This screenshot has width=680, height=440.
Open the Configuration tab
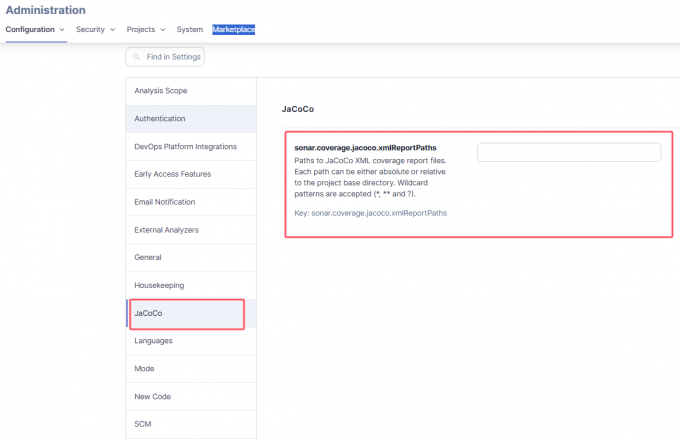(30, 29)
